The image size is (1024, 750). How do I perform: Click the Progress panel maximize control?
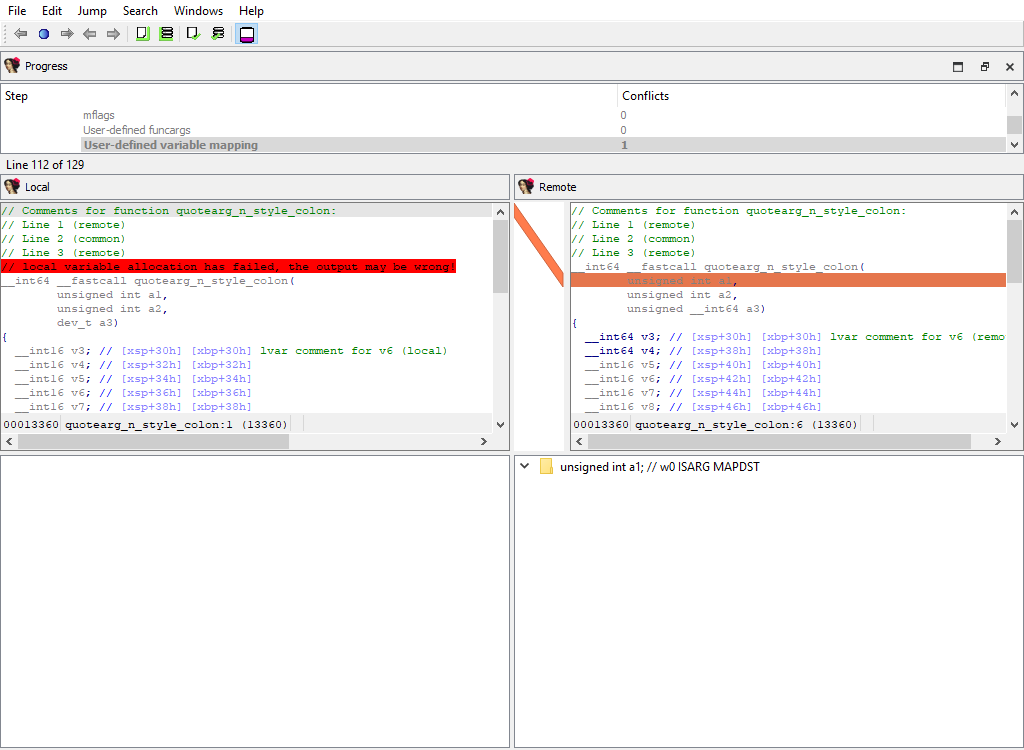[957, 66]
